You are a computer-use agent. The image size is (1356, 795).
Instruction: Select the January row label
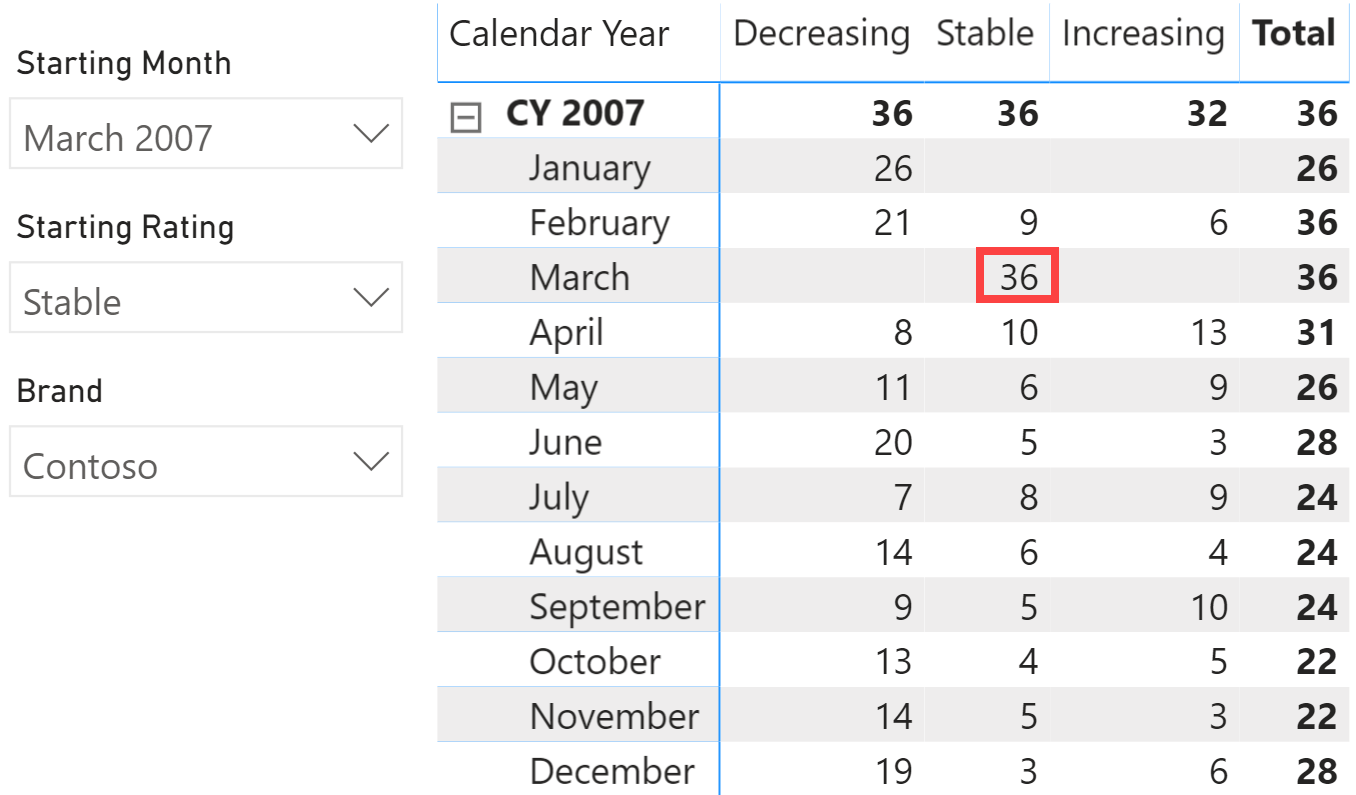point(589,168)
